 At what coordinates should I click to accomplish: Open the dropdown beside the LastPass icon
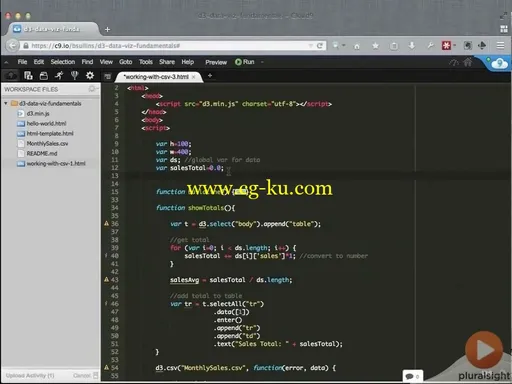click(454, 45)
